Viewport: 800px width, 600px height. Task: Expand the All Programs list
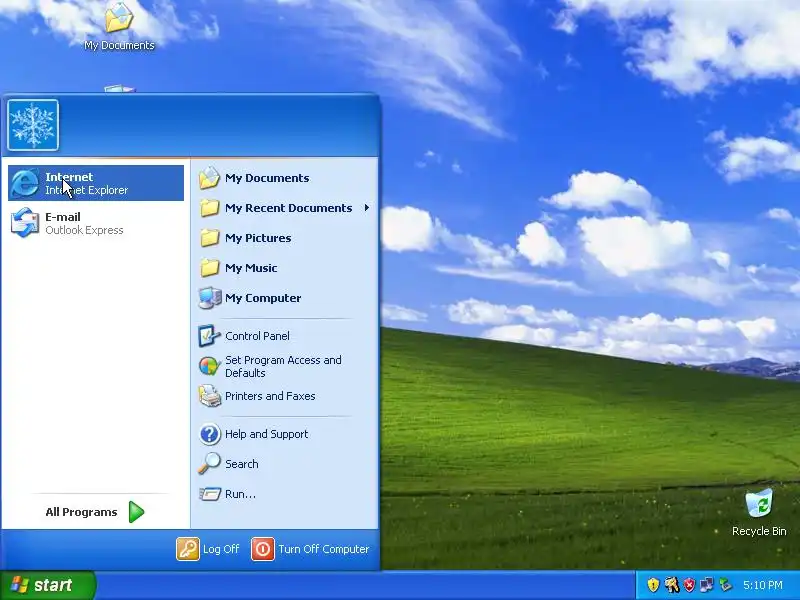[x=95, y=512]
